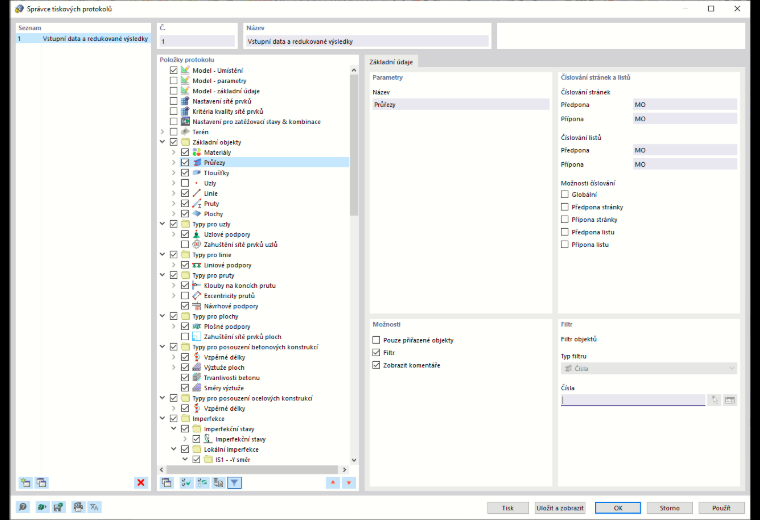Screen dimensions: 760x520
Task: Click the Tisk button
Action: (x=507, y=508)
